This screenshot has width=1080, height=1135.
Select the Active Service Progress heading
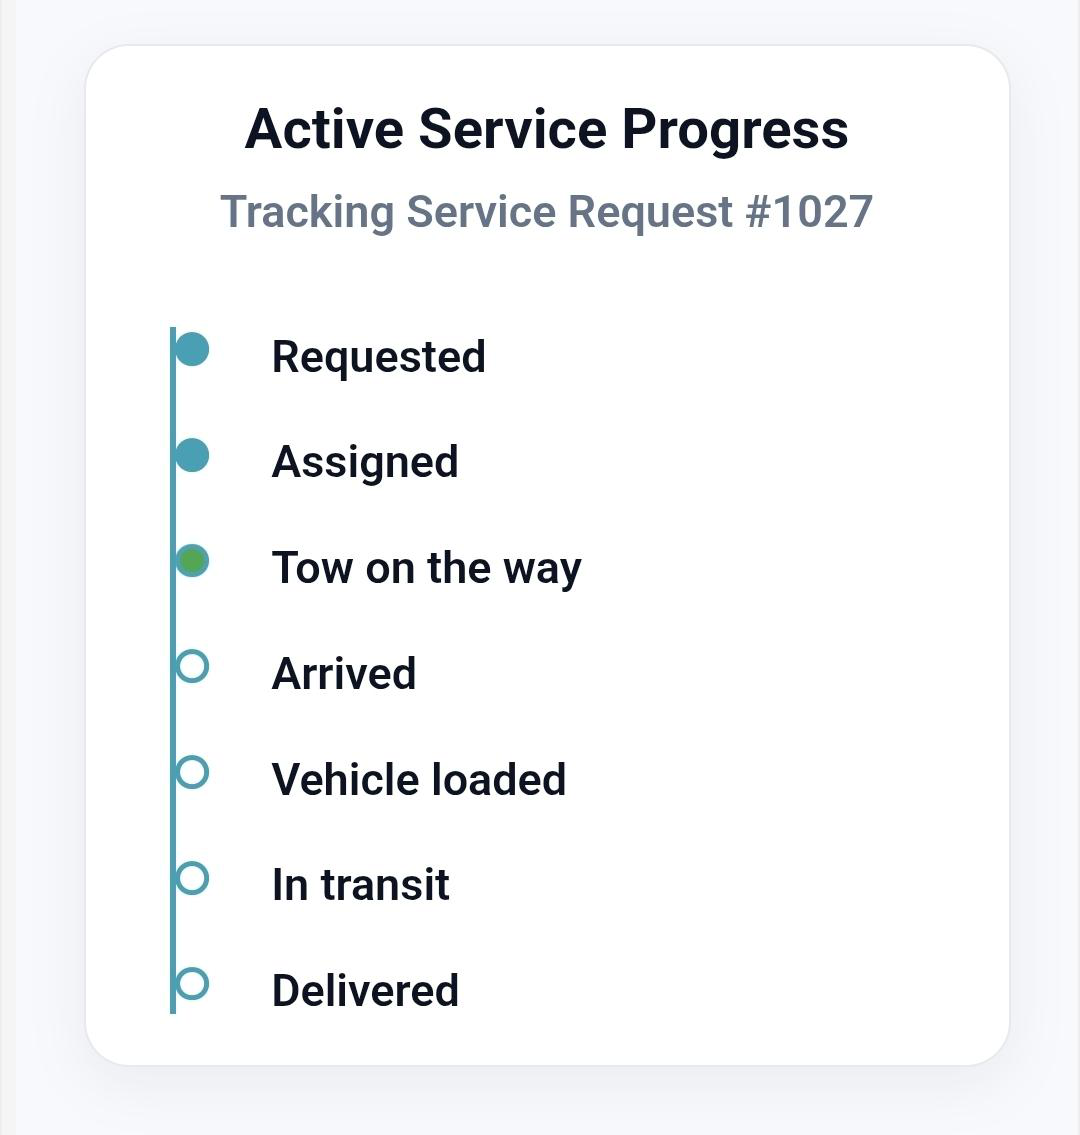pos(547,128)
